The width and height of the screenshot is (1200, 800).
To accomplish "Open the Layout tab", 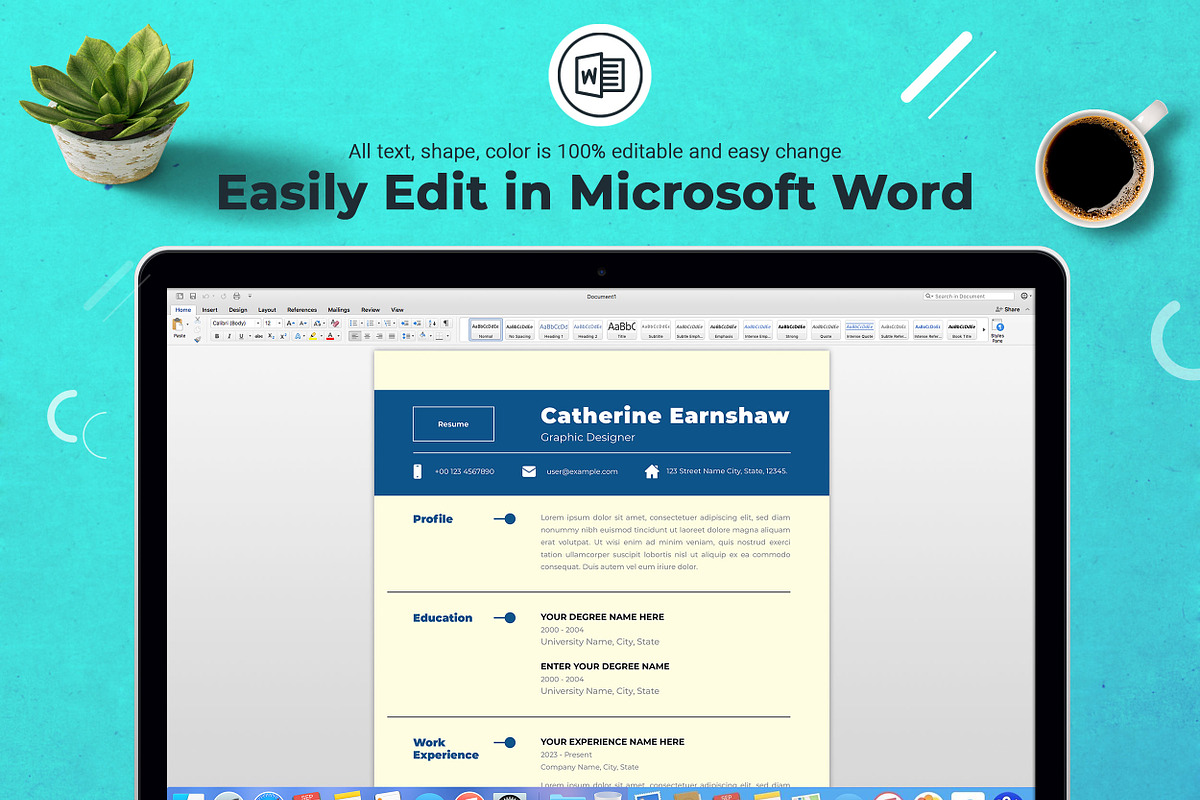I will (x=267, y=310).
